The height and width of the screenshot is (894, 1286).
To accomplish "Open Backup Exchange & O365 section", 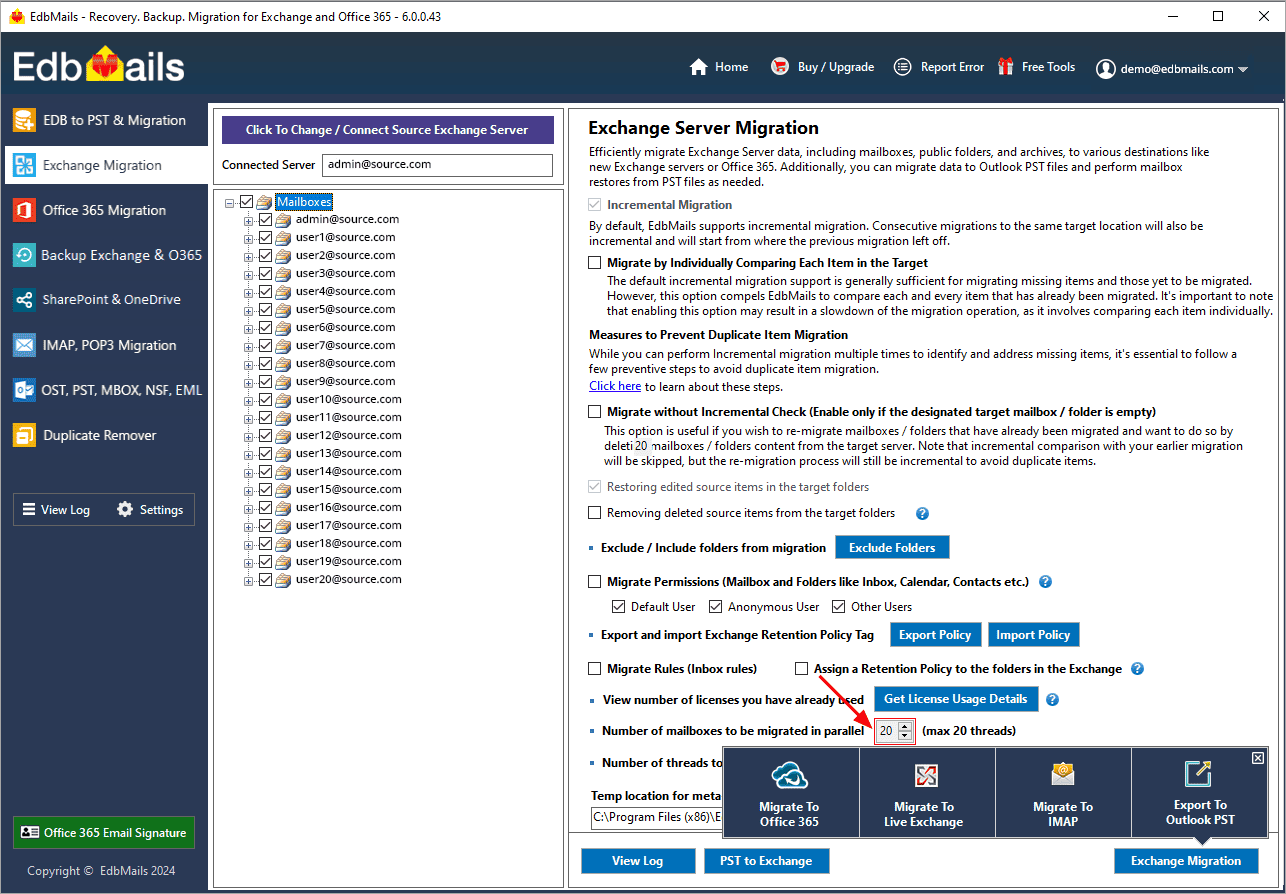I will [x=104, y=256].
